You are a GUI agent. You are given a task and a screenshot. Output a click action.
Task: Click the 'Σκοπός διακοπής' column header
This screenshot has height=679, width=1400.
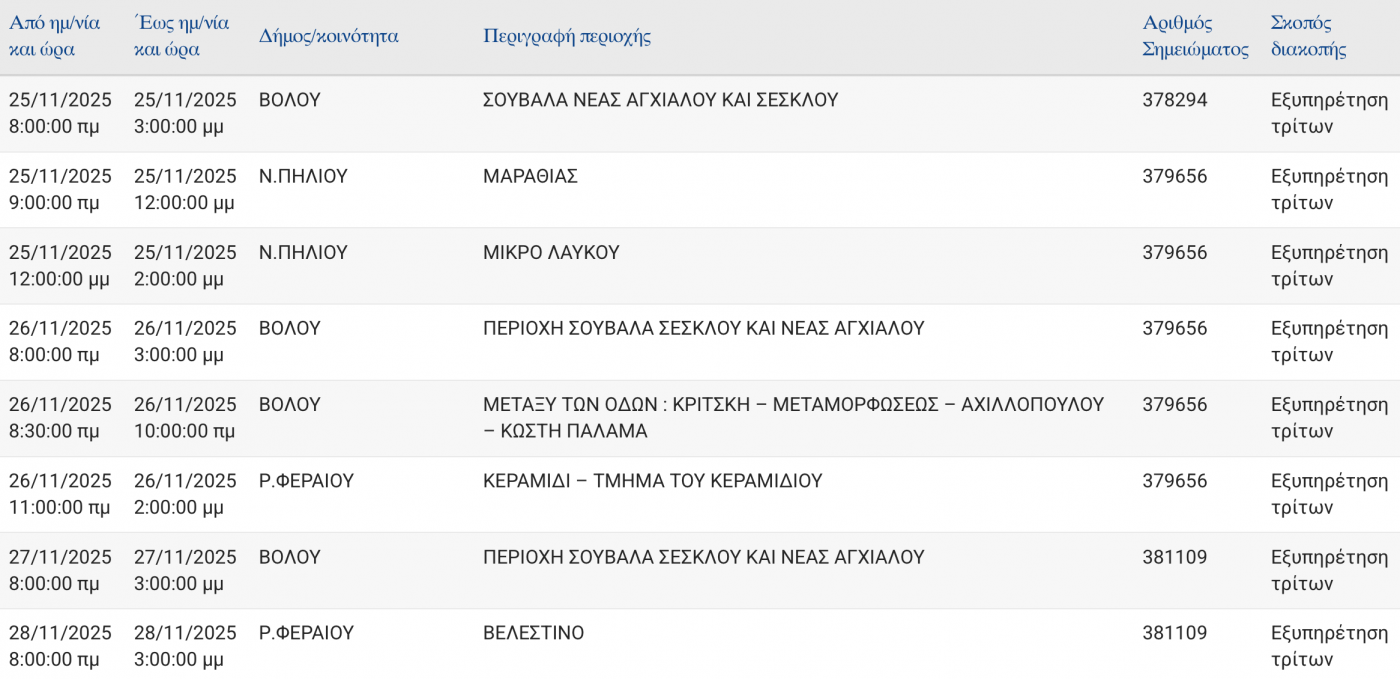tap(1308, 36)
